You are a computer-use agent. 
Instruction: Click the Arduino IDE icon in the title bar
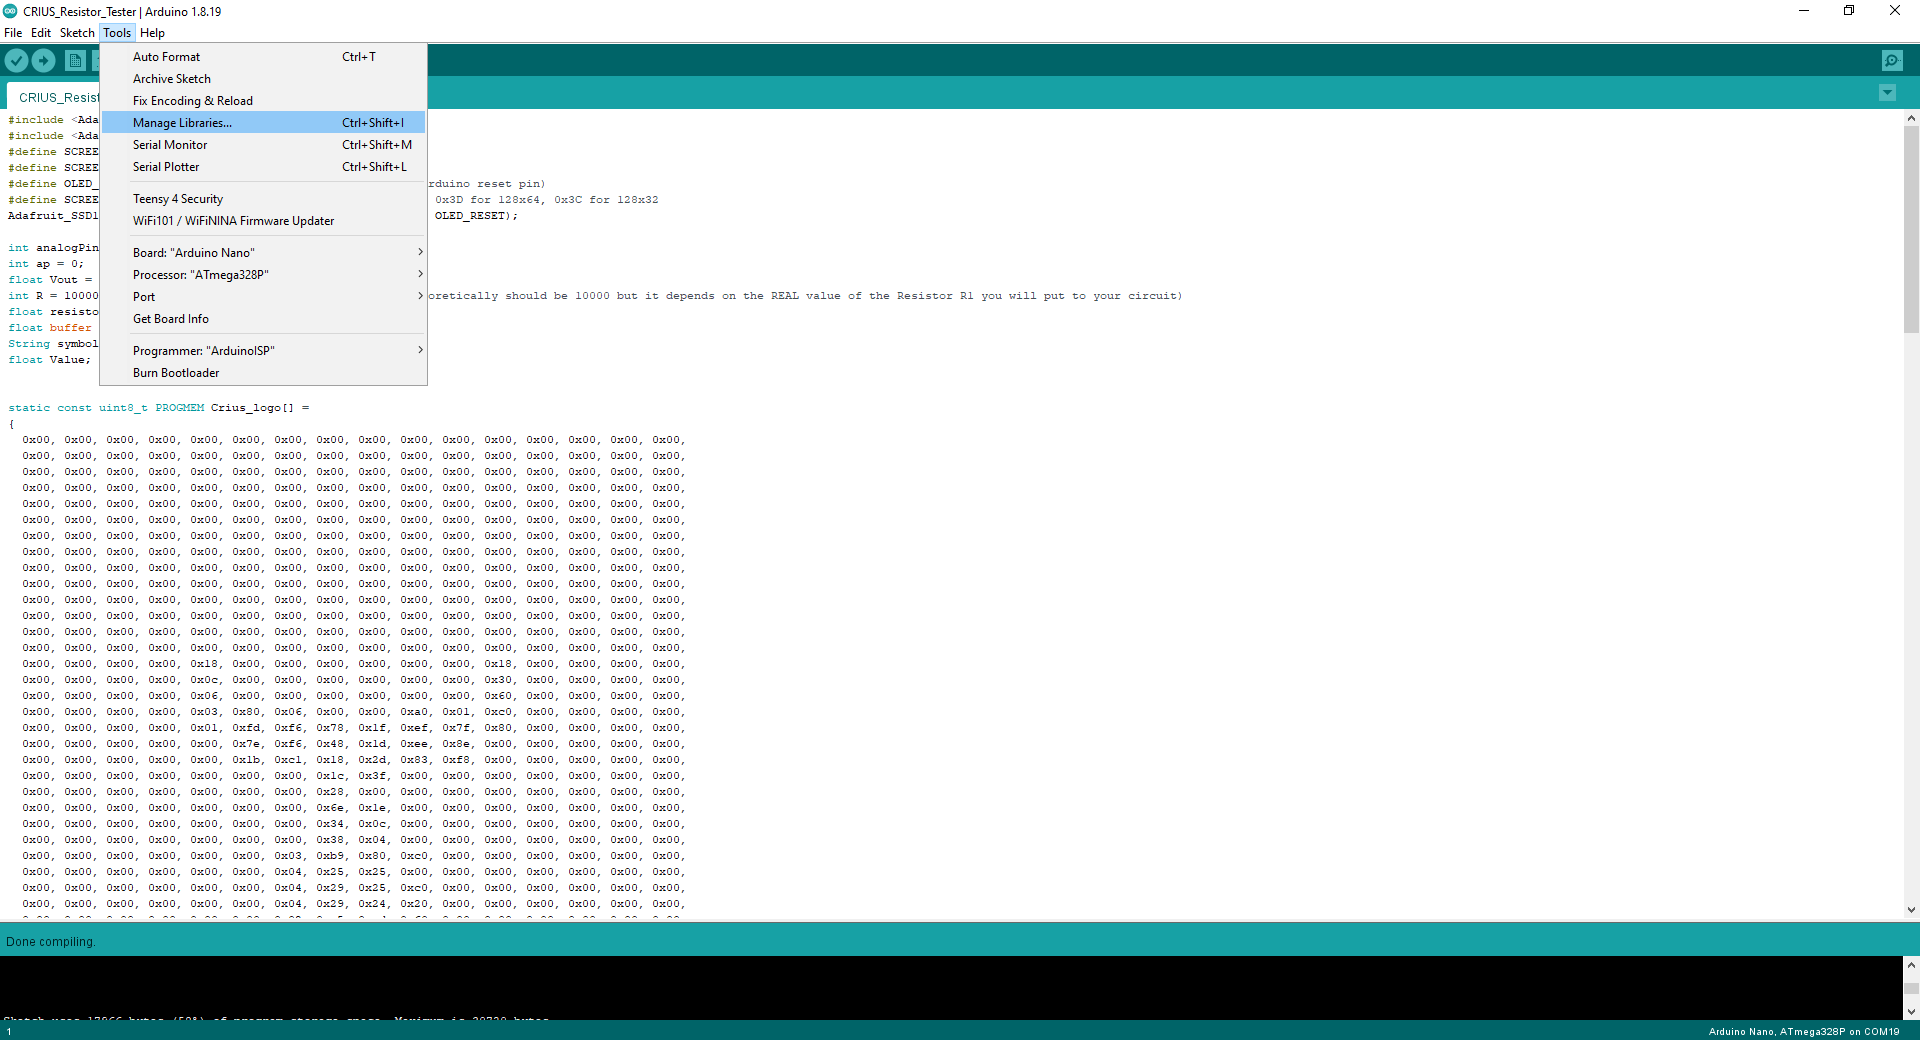[10, 11]
